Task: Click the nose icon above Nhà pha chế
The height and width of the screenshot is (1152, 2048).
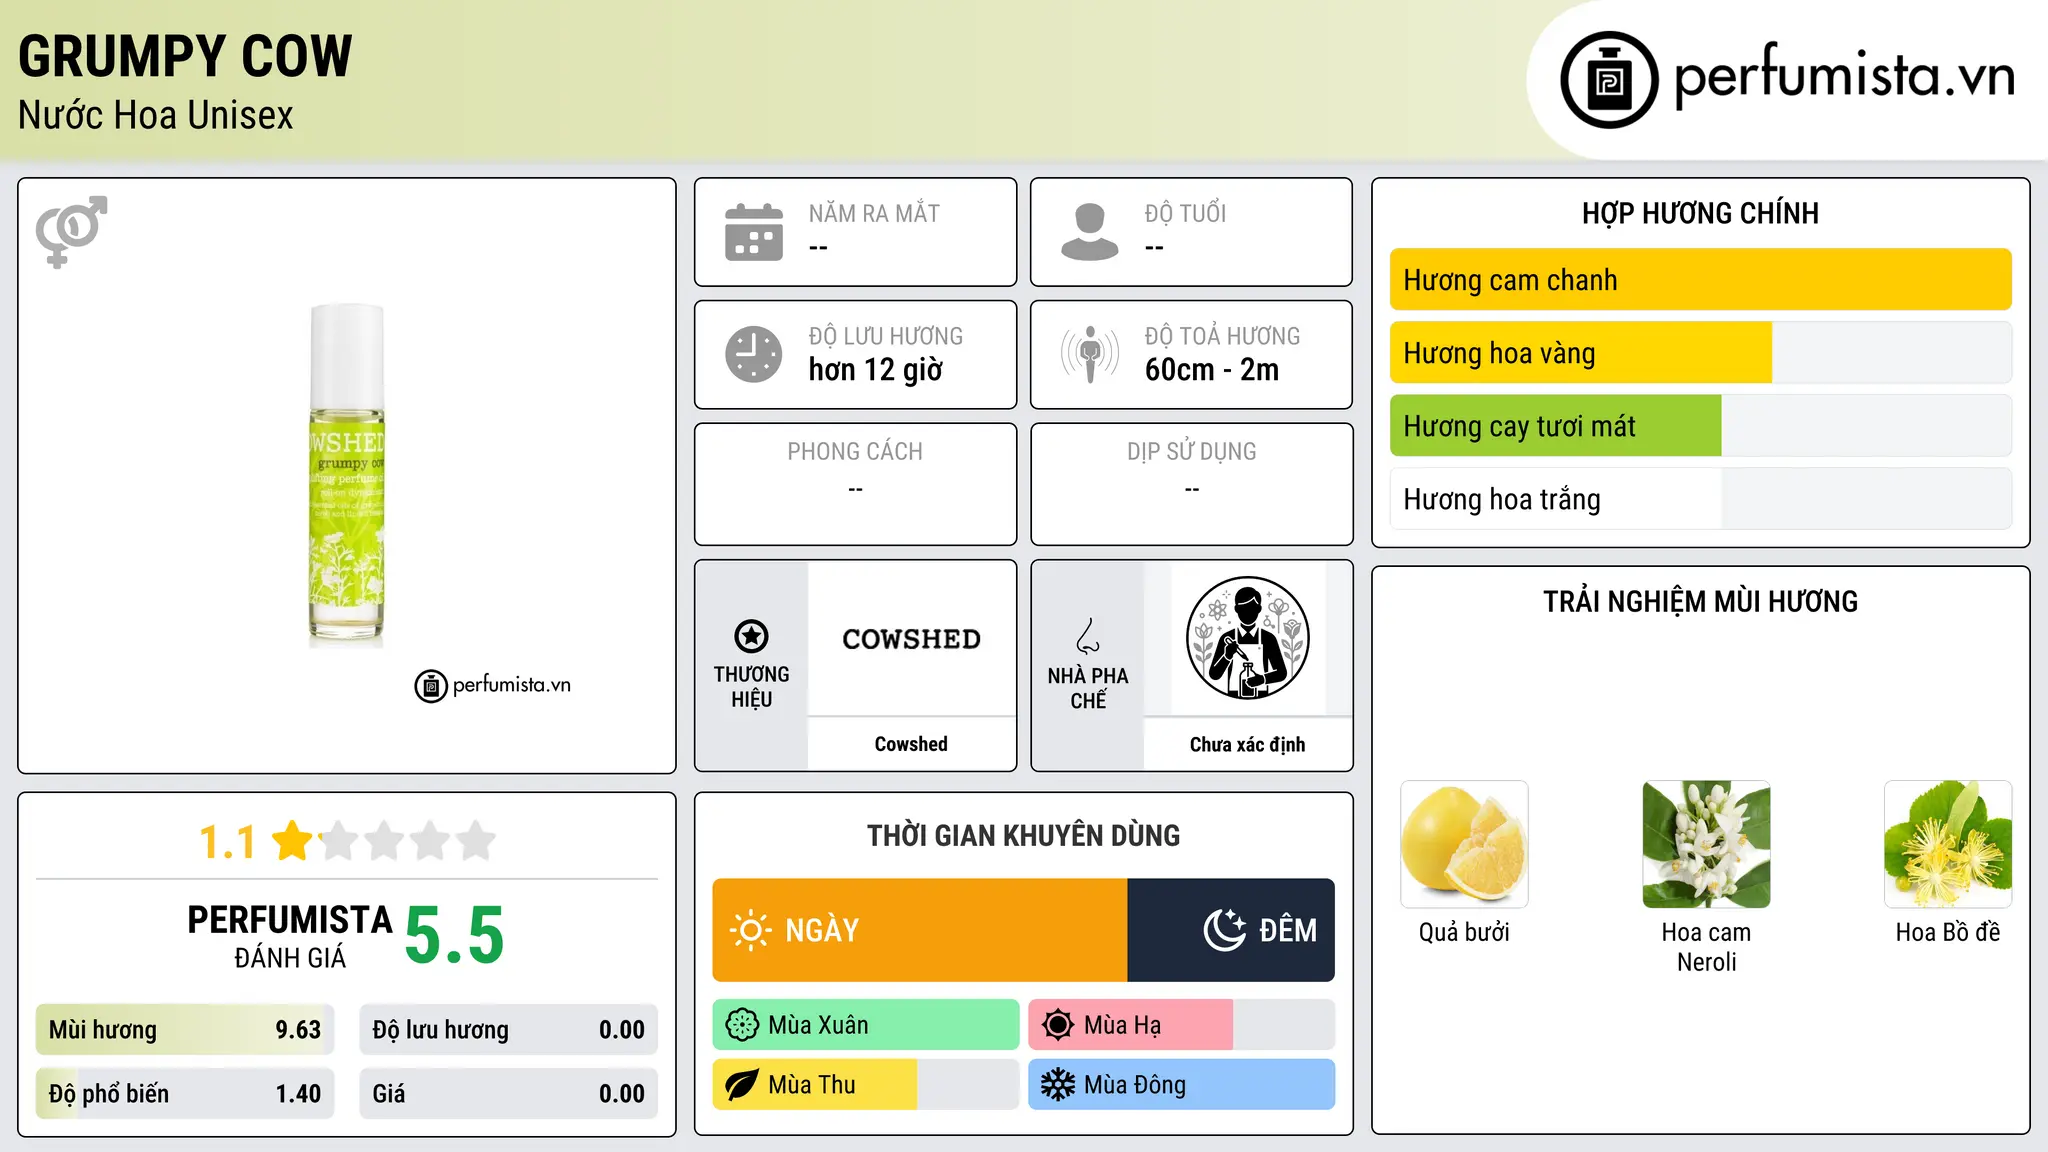Action: coord(1088,636)
